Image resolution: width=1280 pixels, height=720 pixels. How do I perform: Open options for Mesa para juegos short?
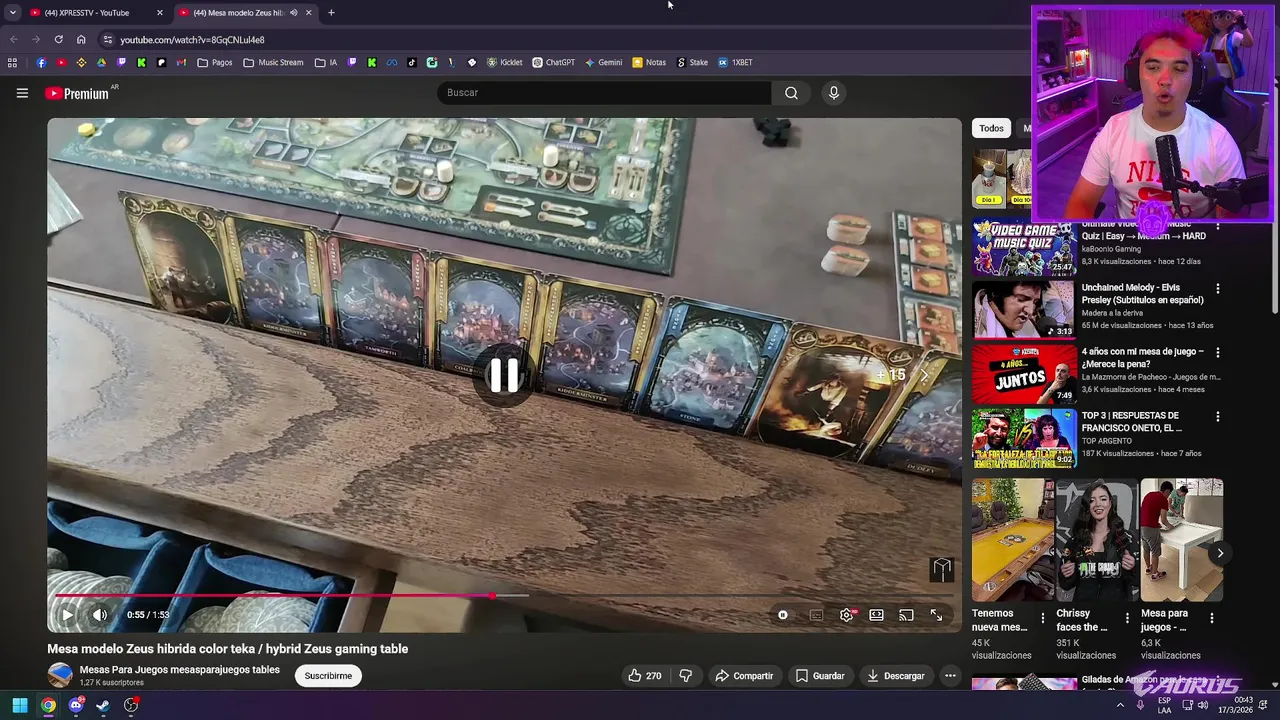tap(1211, 618)
